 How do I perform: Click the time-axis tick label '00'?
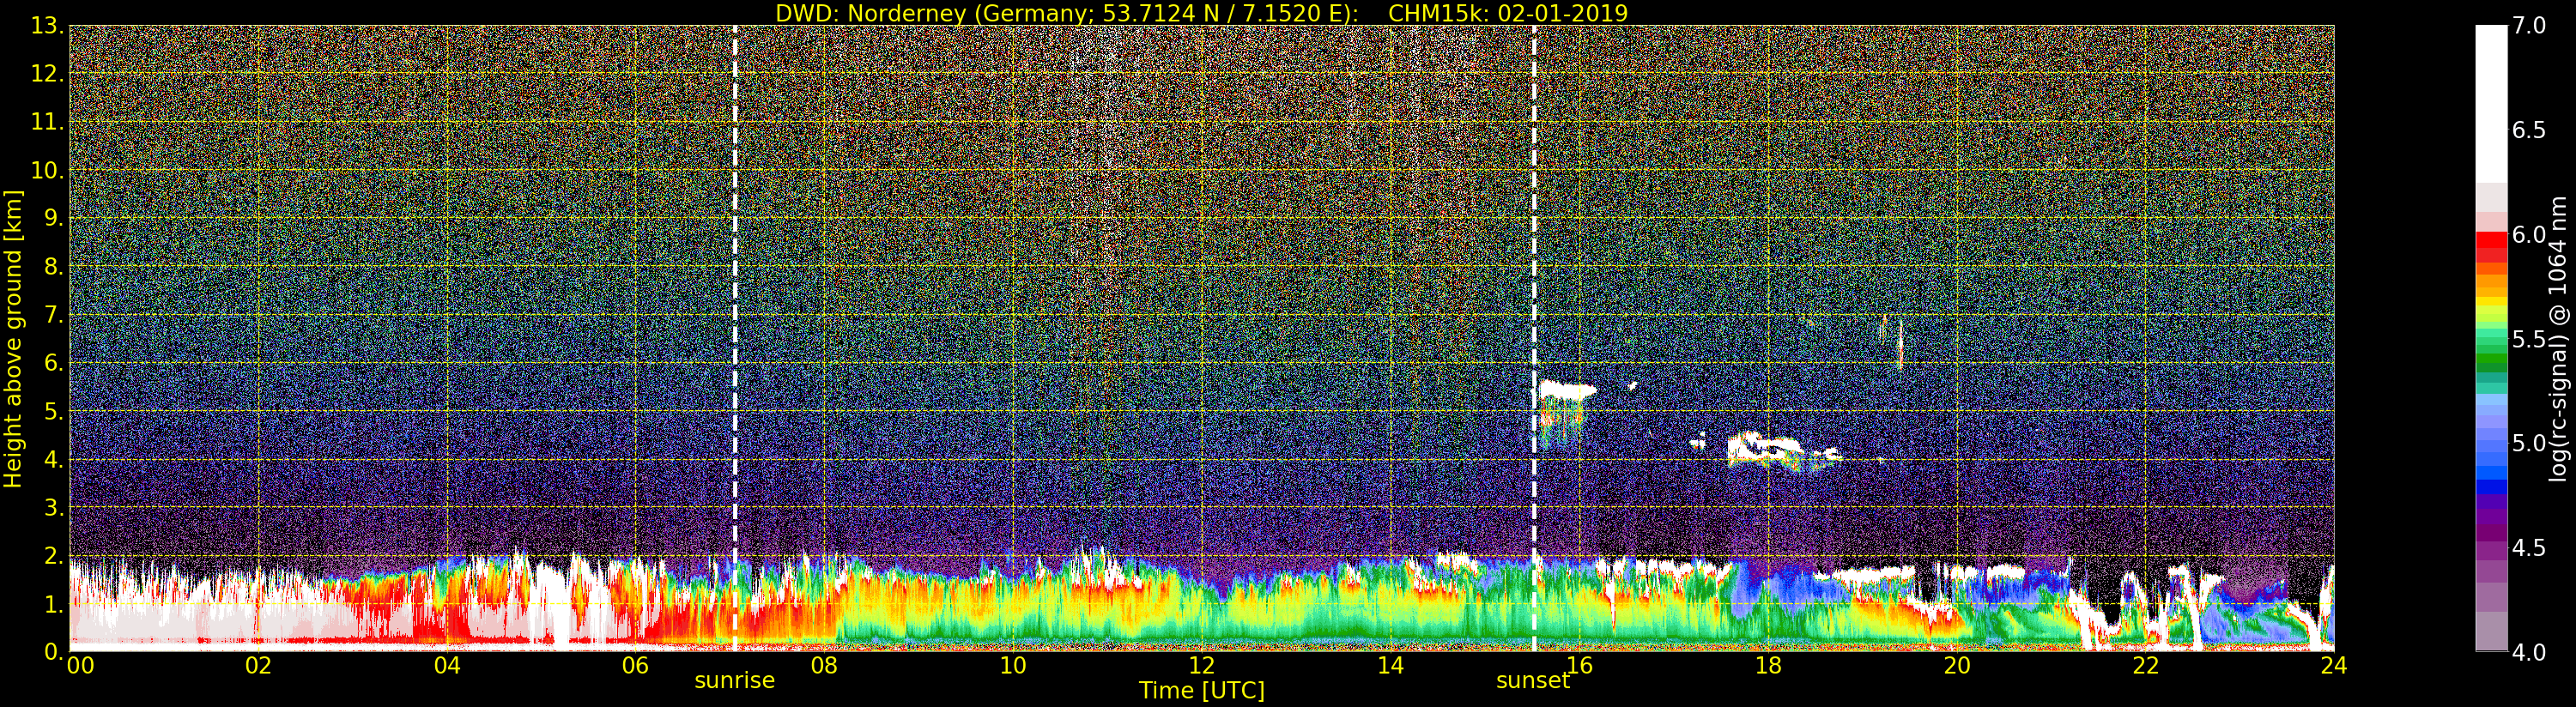pos(80,666)
